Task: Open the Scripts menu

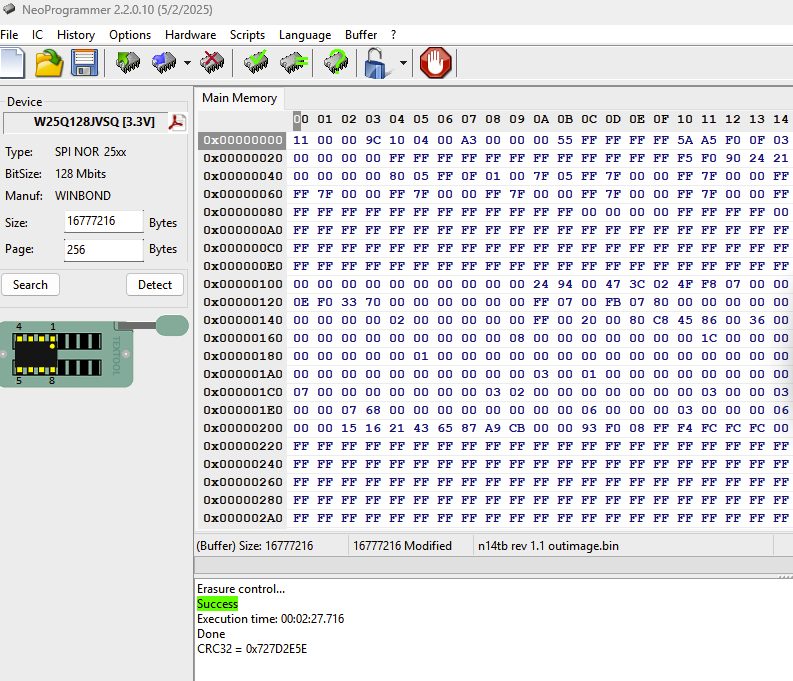Action: 247,35
